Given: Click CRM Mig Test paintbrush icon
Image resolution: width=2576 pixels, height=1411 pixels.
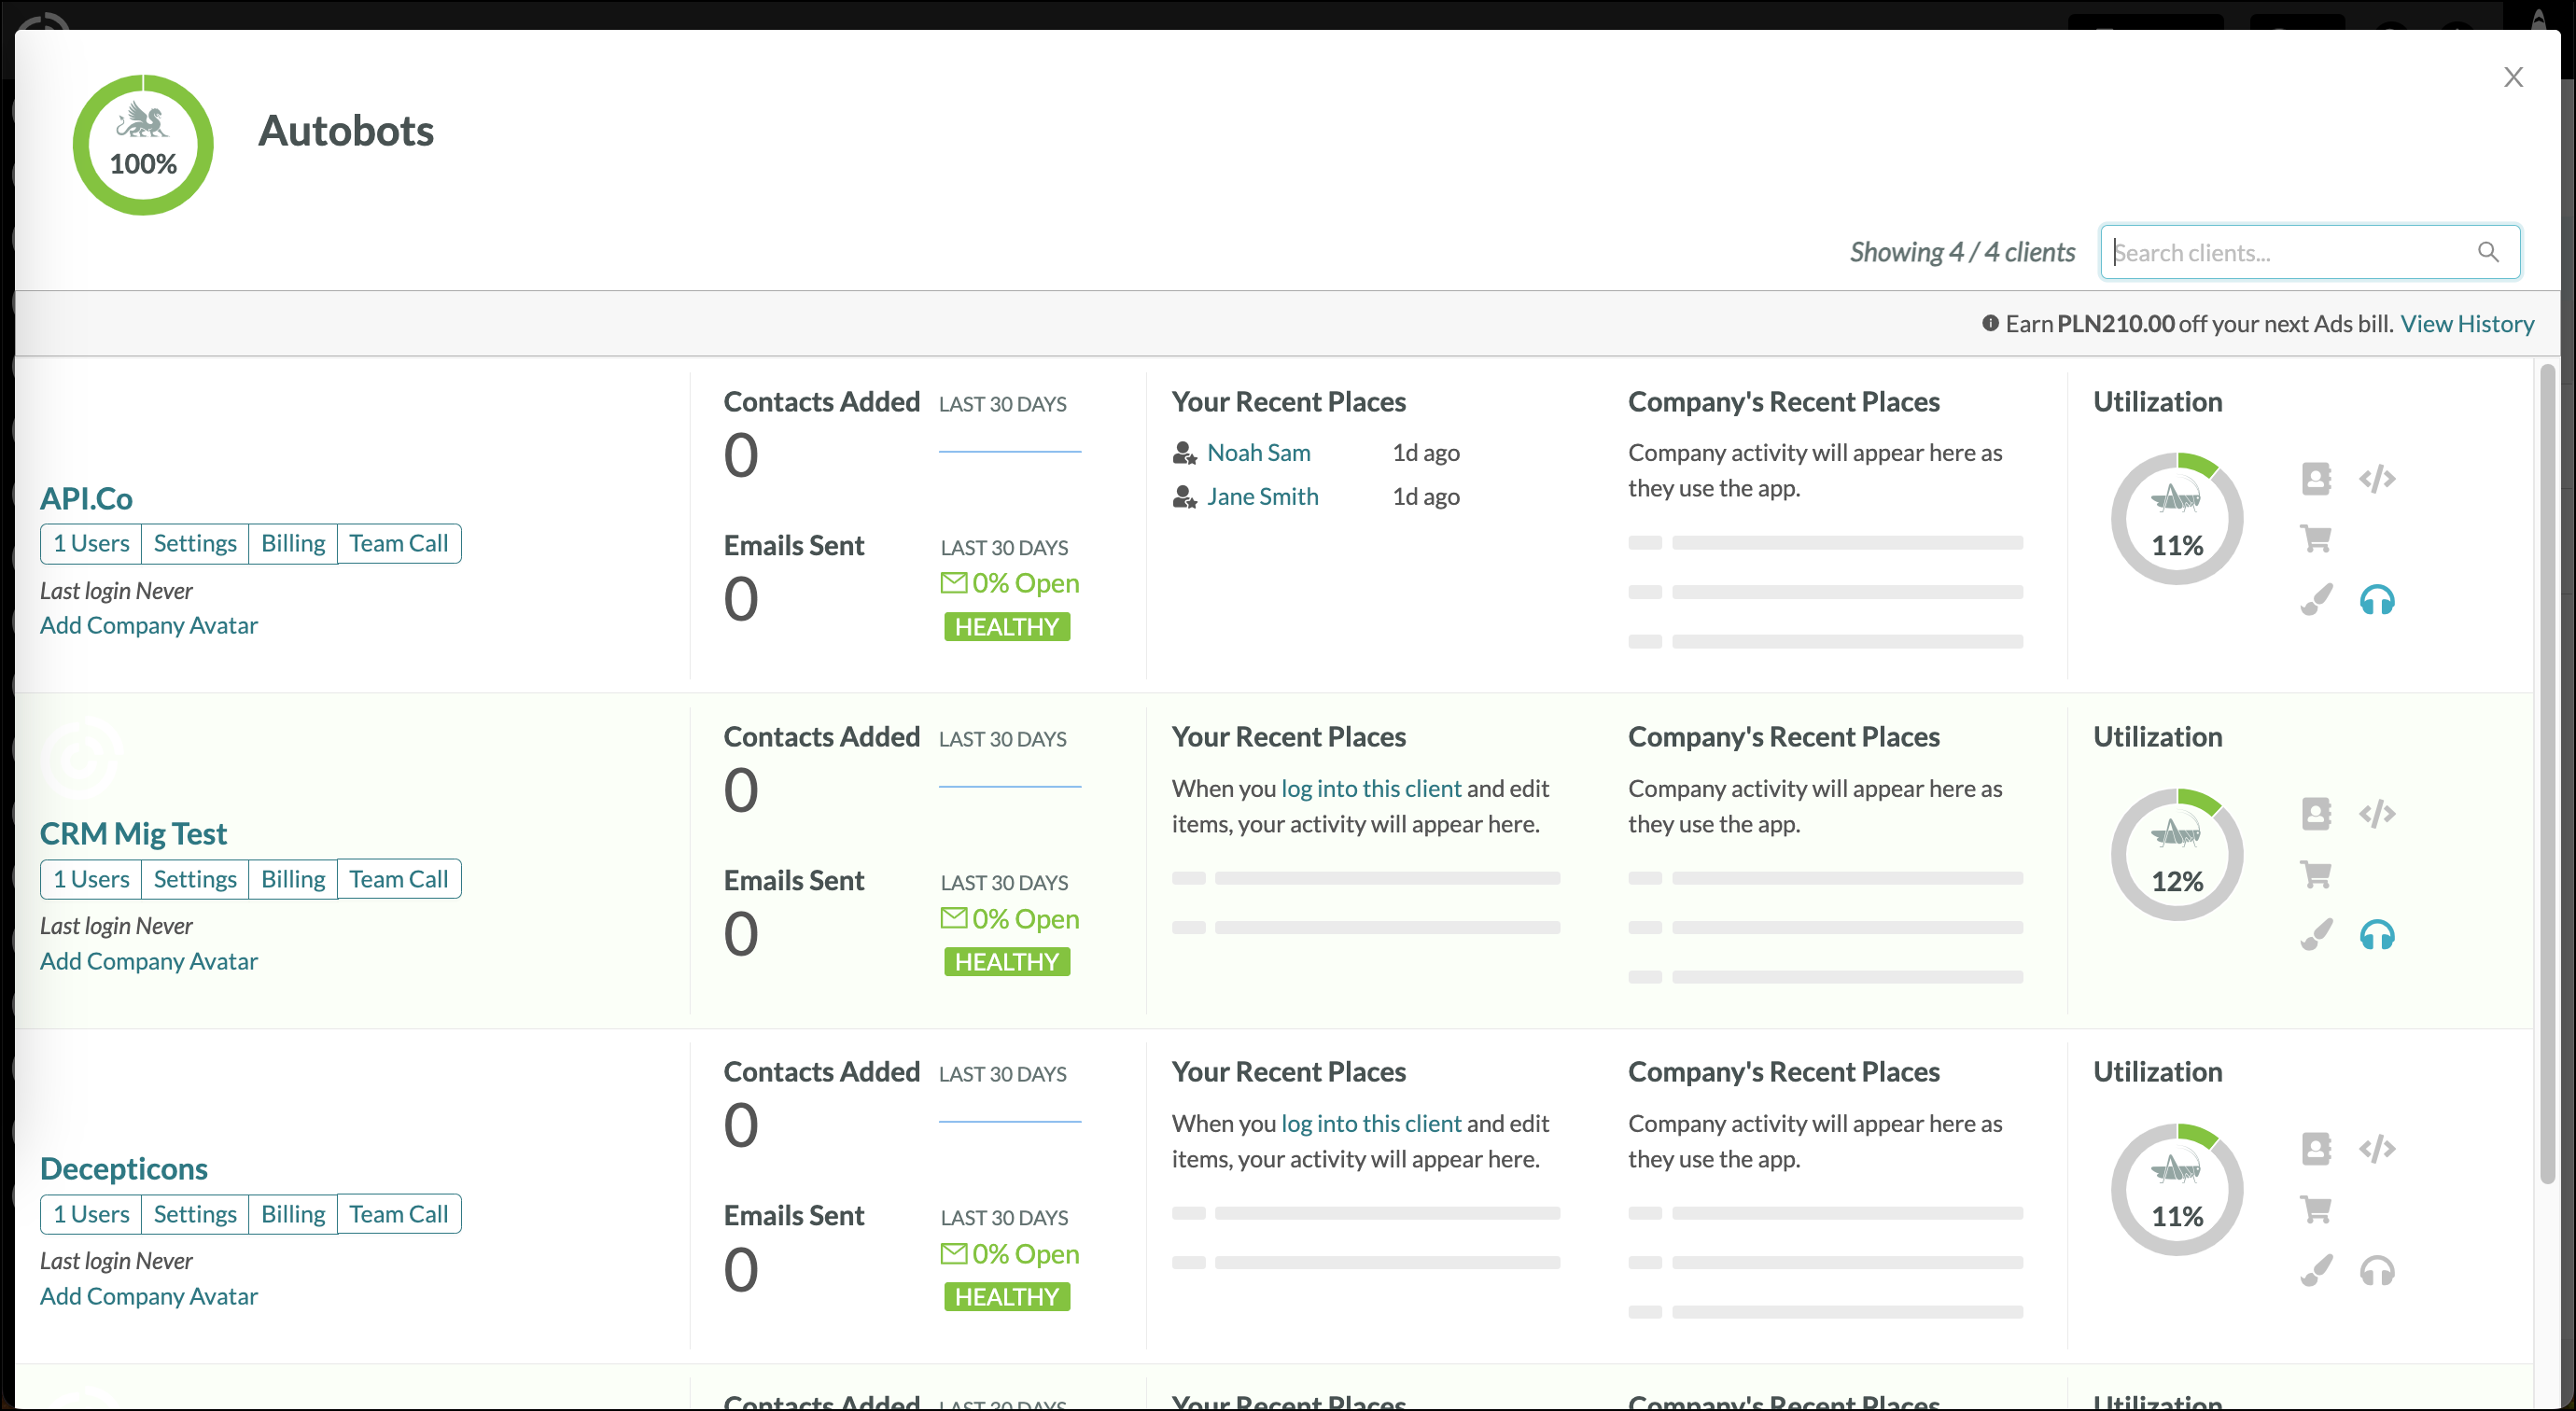Looking at the screenshot, I should coord(2316,934).
